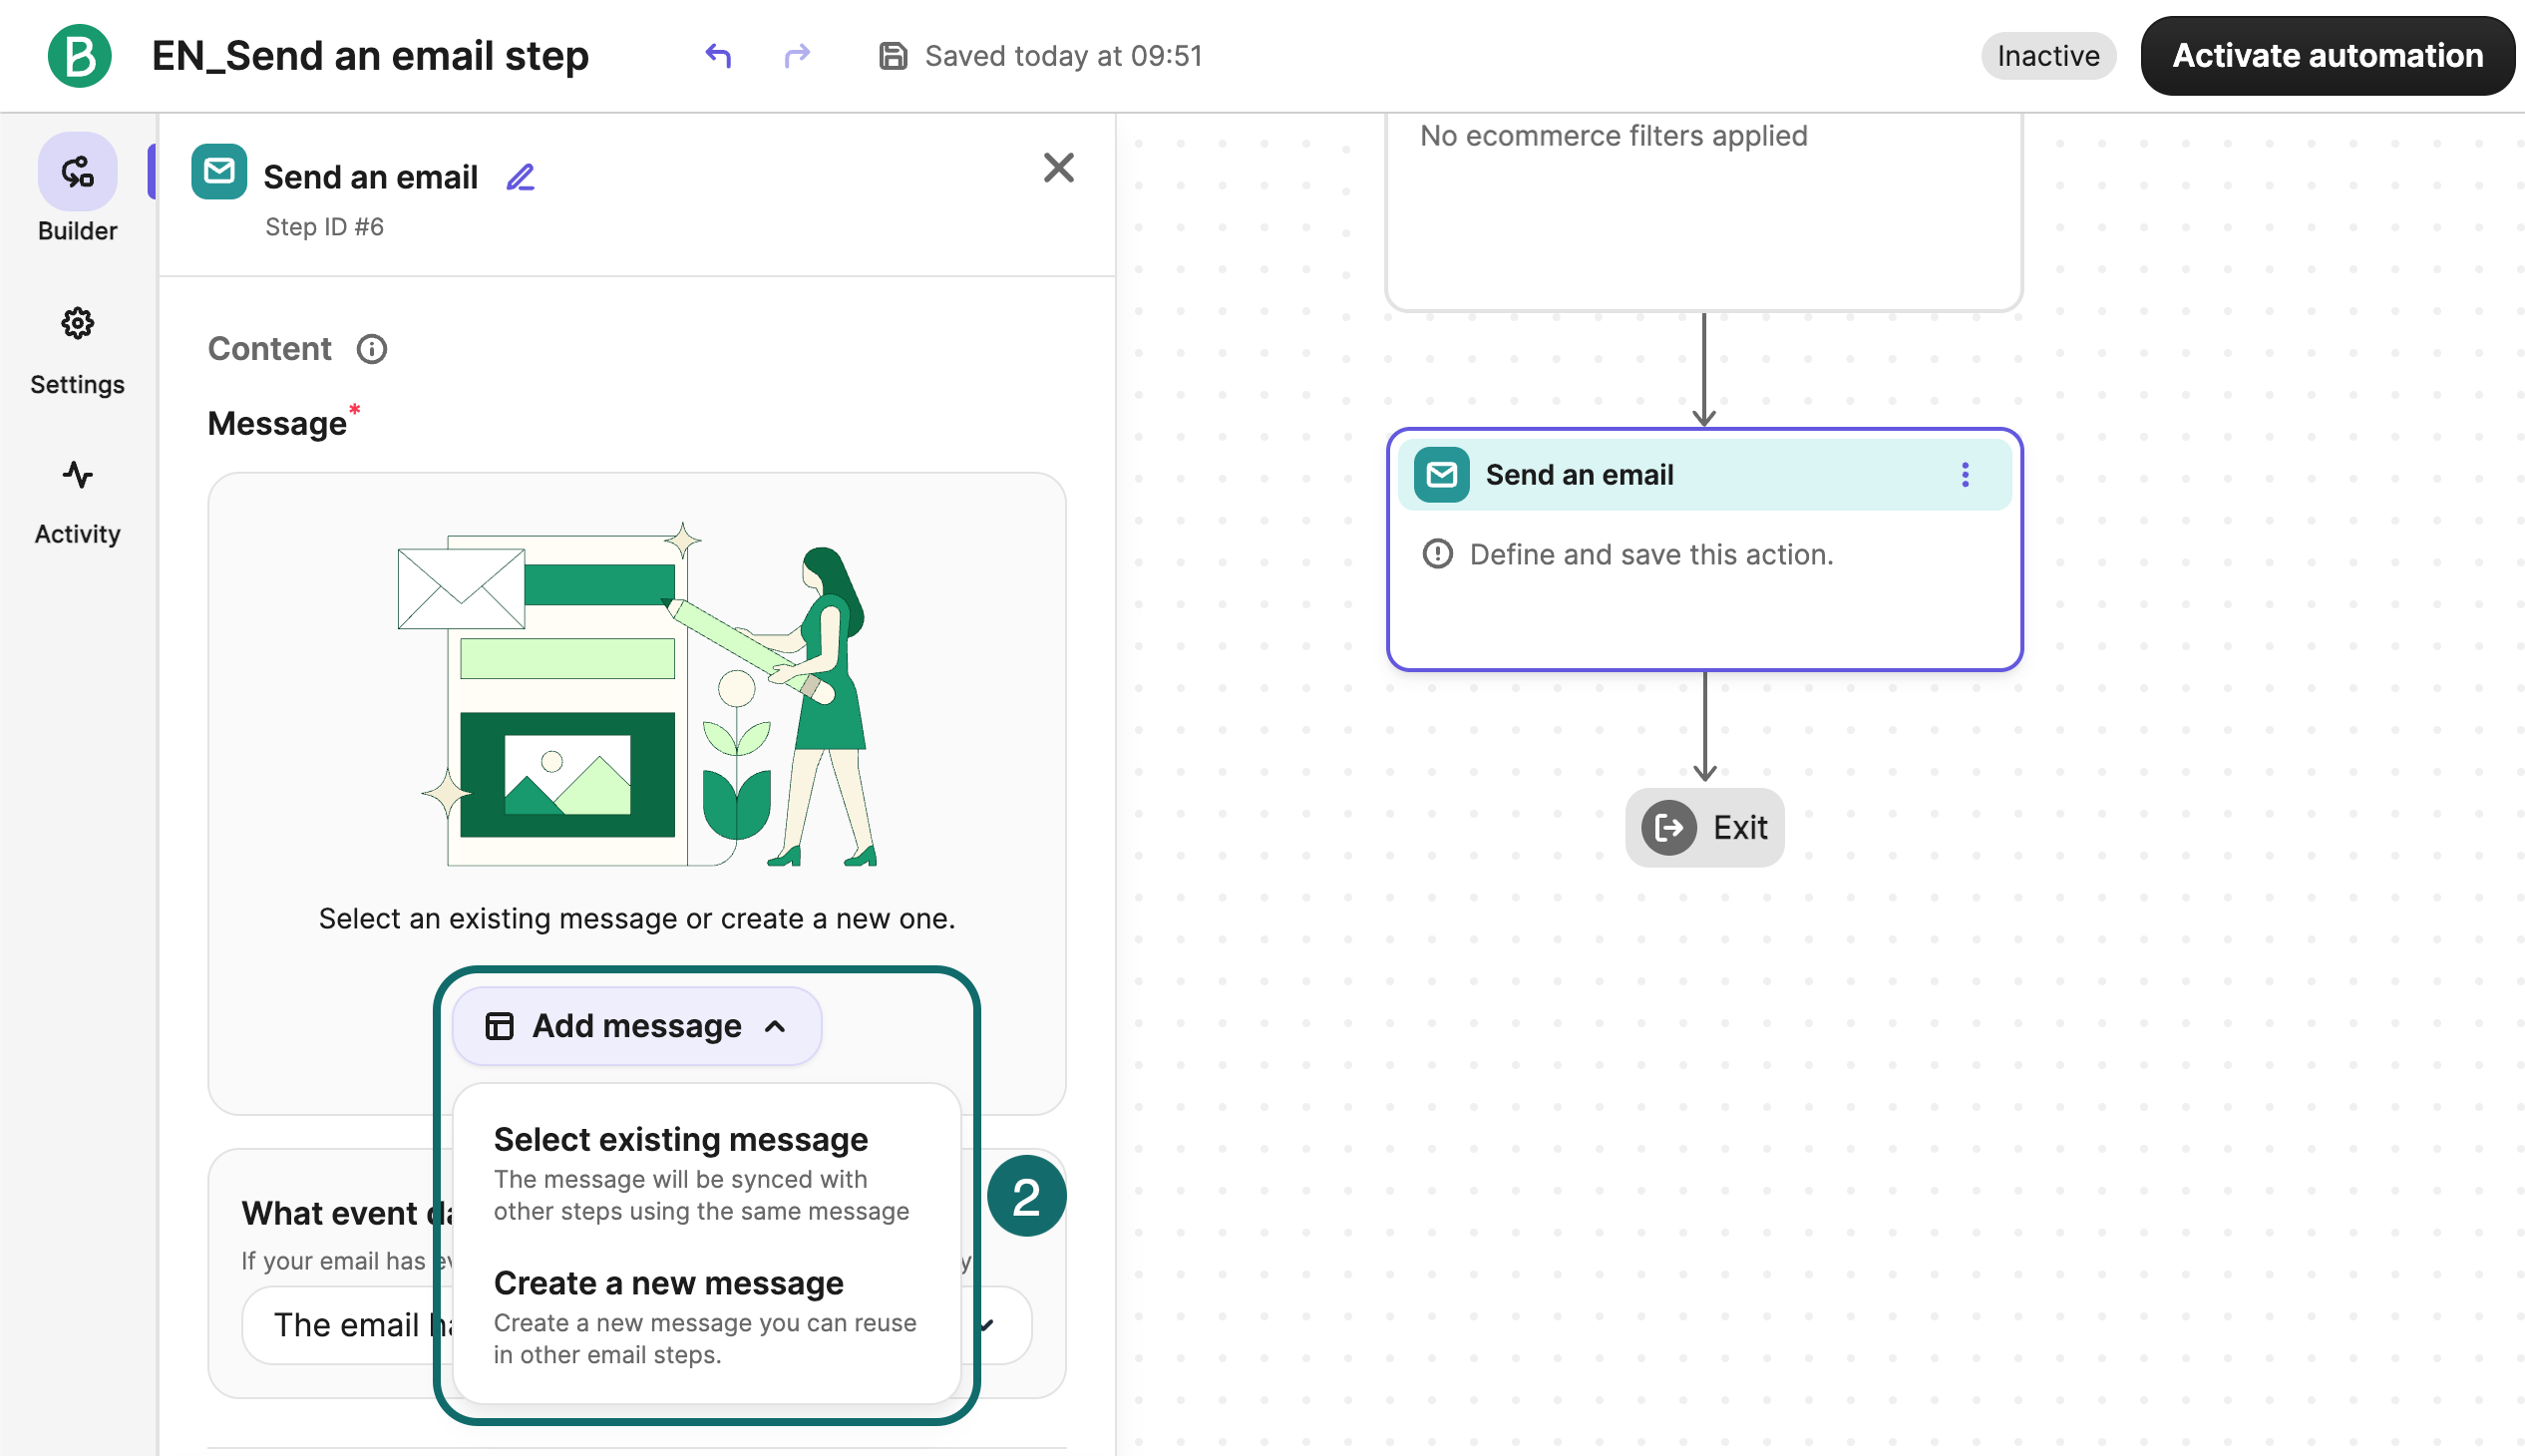Click the Content info icon

372,349
